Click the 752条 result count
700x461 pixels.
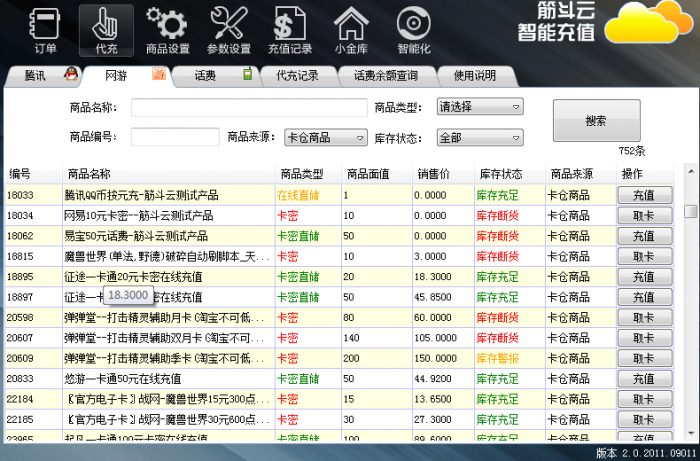632,151
